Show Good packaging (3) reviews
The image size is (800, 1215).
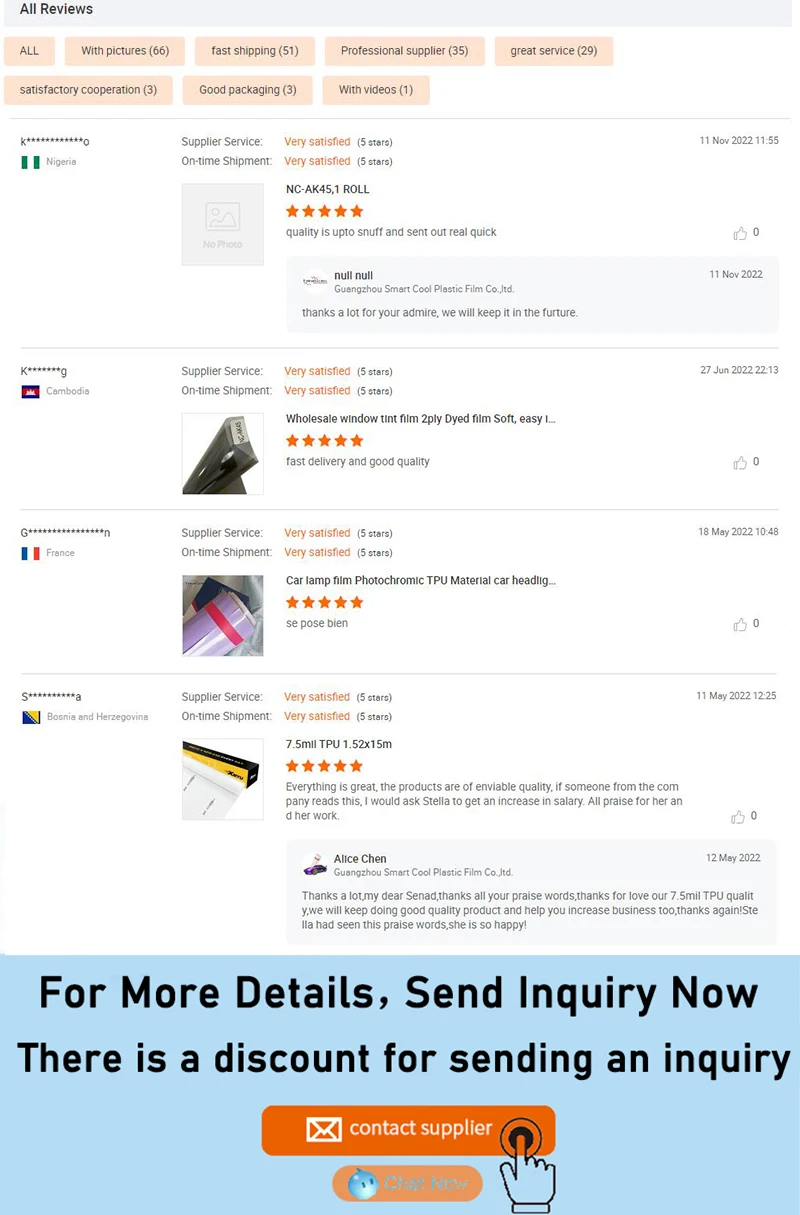click(248, 90)
